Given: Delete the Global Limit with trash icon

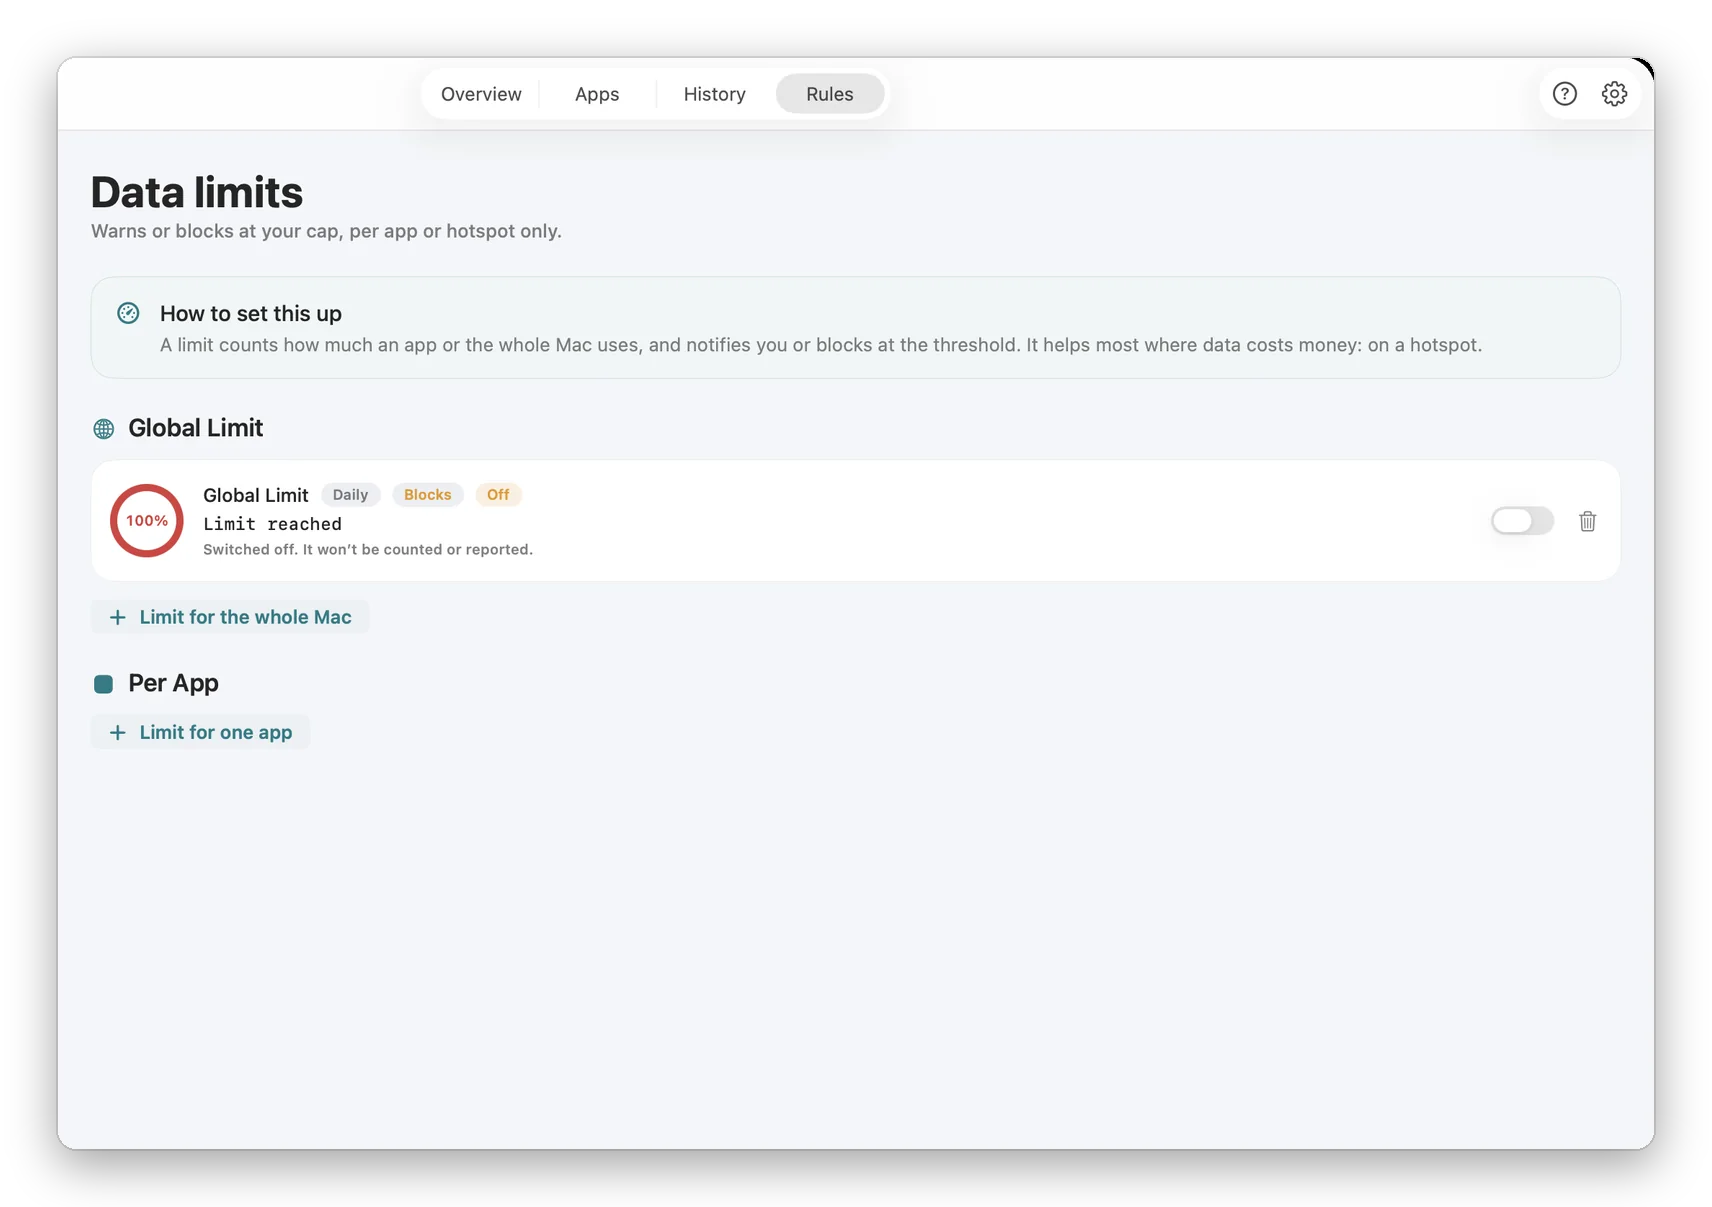Looking at the screenshot, I should (1587, 521).
